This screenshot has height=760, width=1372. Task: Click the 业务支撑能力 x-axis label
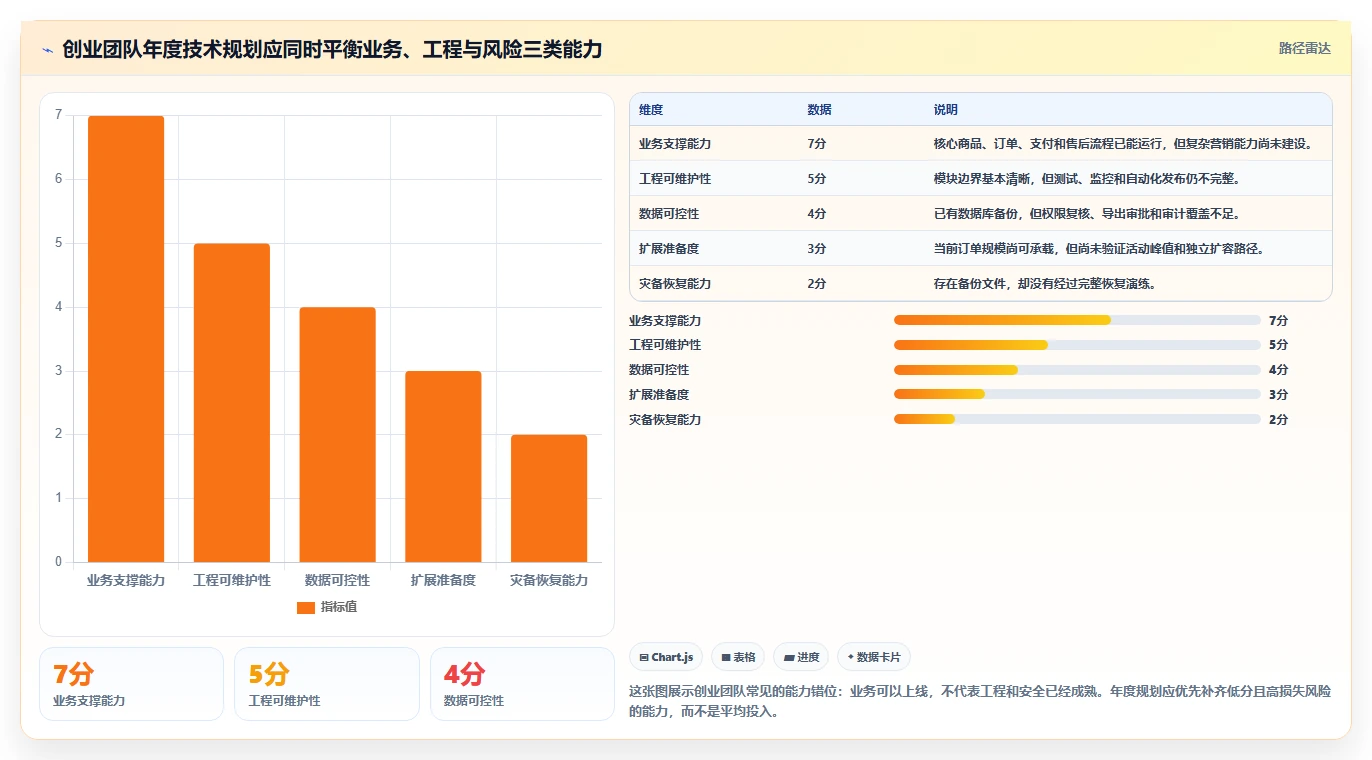(x=126, y=580)
